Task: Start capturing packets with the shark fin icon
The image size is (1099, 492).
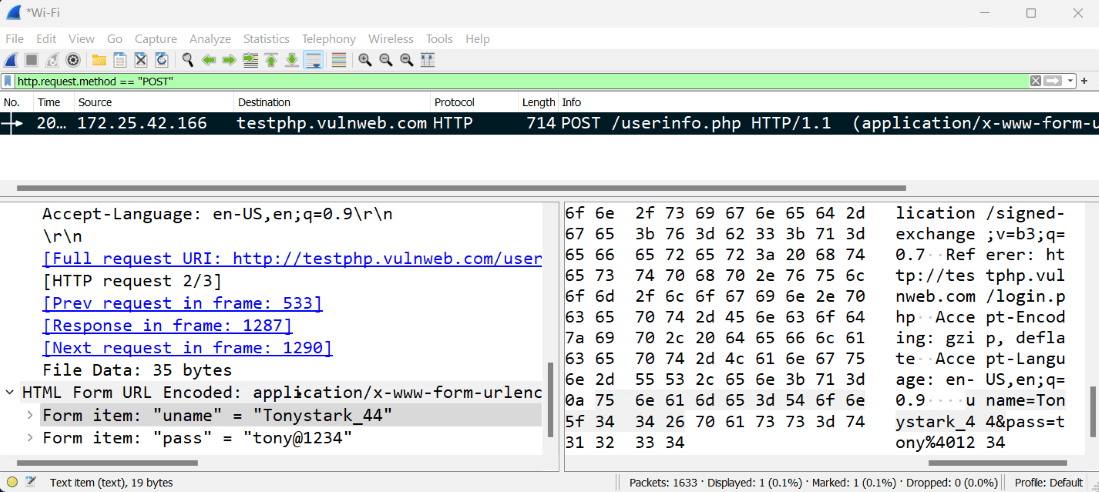Action: (x=12, y=60)
